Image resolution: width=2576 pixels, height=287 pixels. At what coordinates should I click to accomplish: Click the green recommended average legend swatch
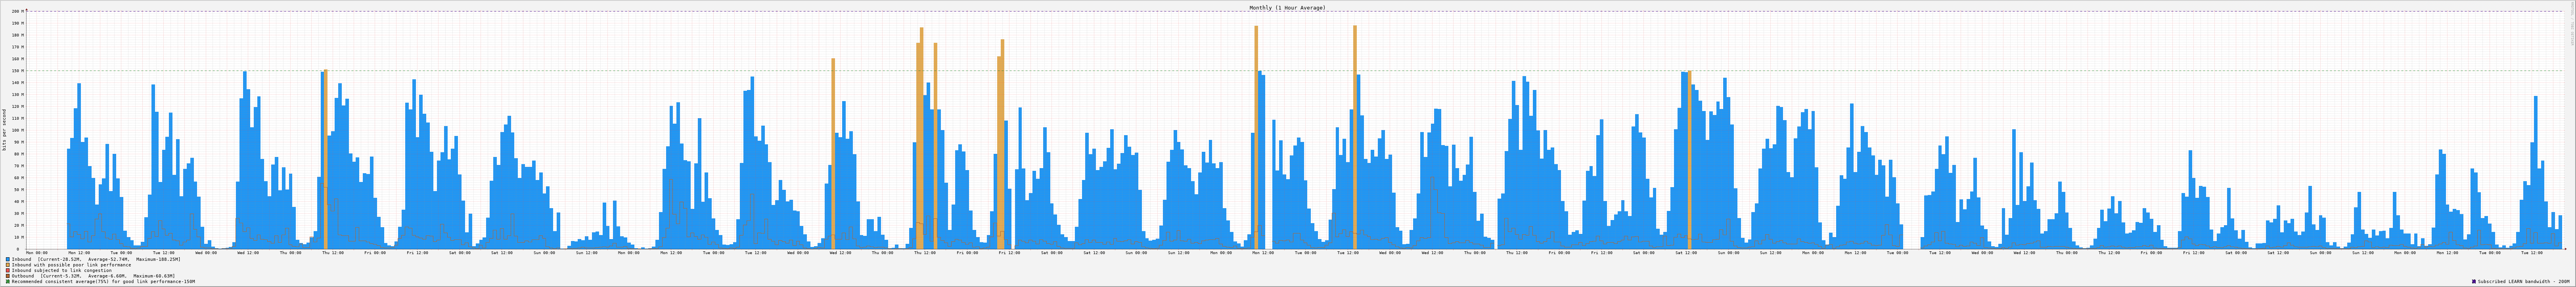[8, 282]
